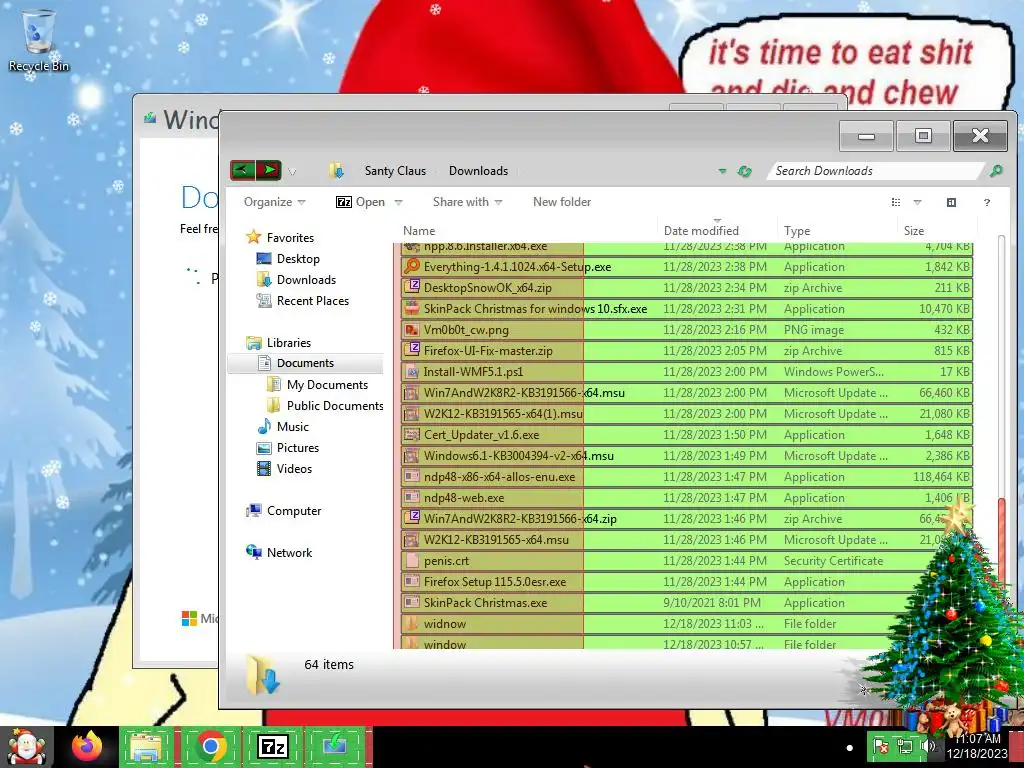Select Computer in navigation pane
Image resolution: width=1024 pixels, height=768 pixels.
(x=283, y=511)
